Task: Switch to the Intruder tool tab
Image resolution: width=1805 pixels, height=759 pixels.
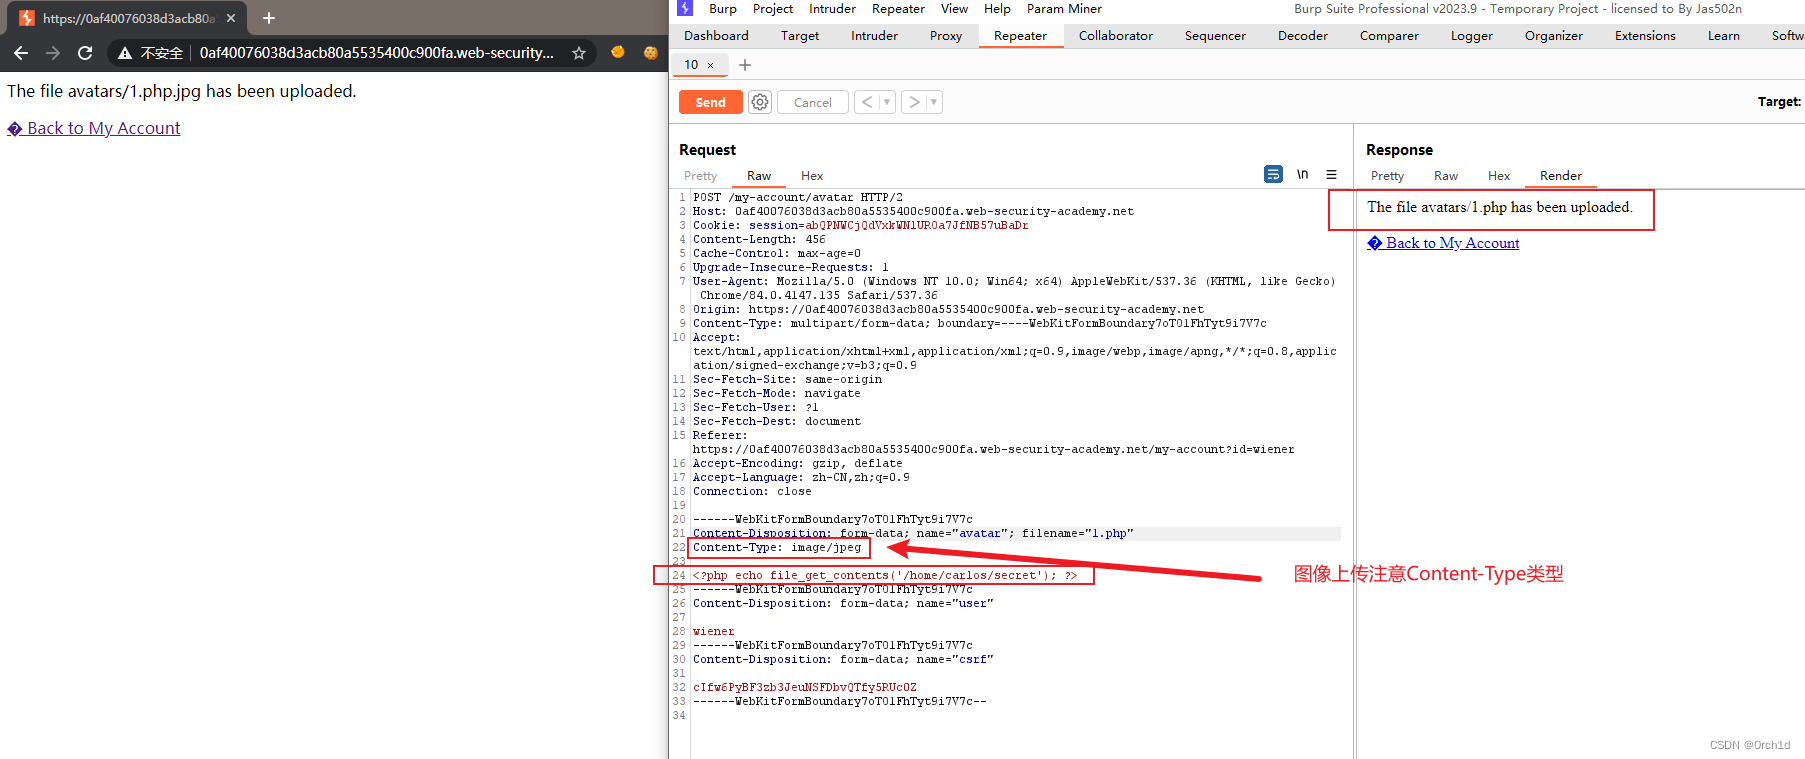Action: click(x=874, y=35)
